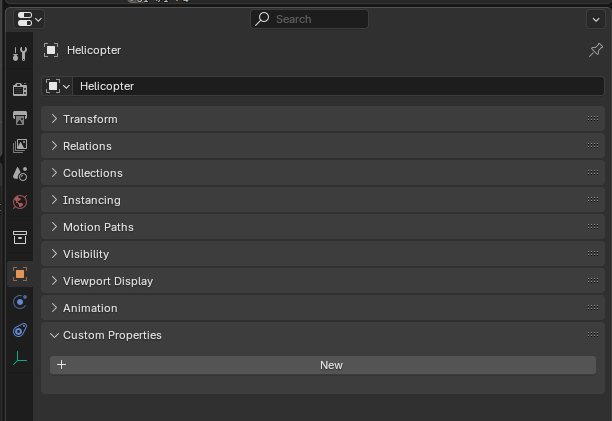The height and width of the screenshot is (421, 612).
Task: Click the Helicopter breadcrumb label
Action: [94, 50]
